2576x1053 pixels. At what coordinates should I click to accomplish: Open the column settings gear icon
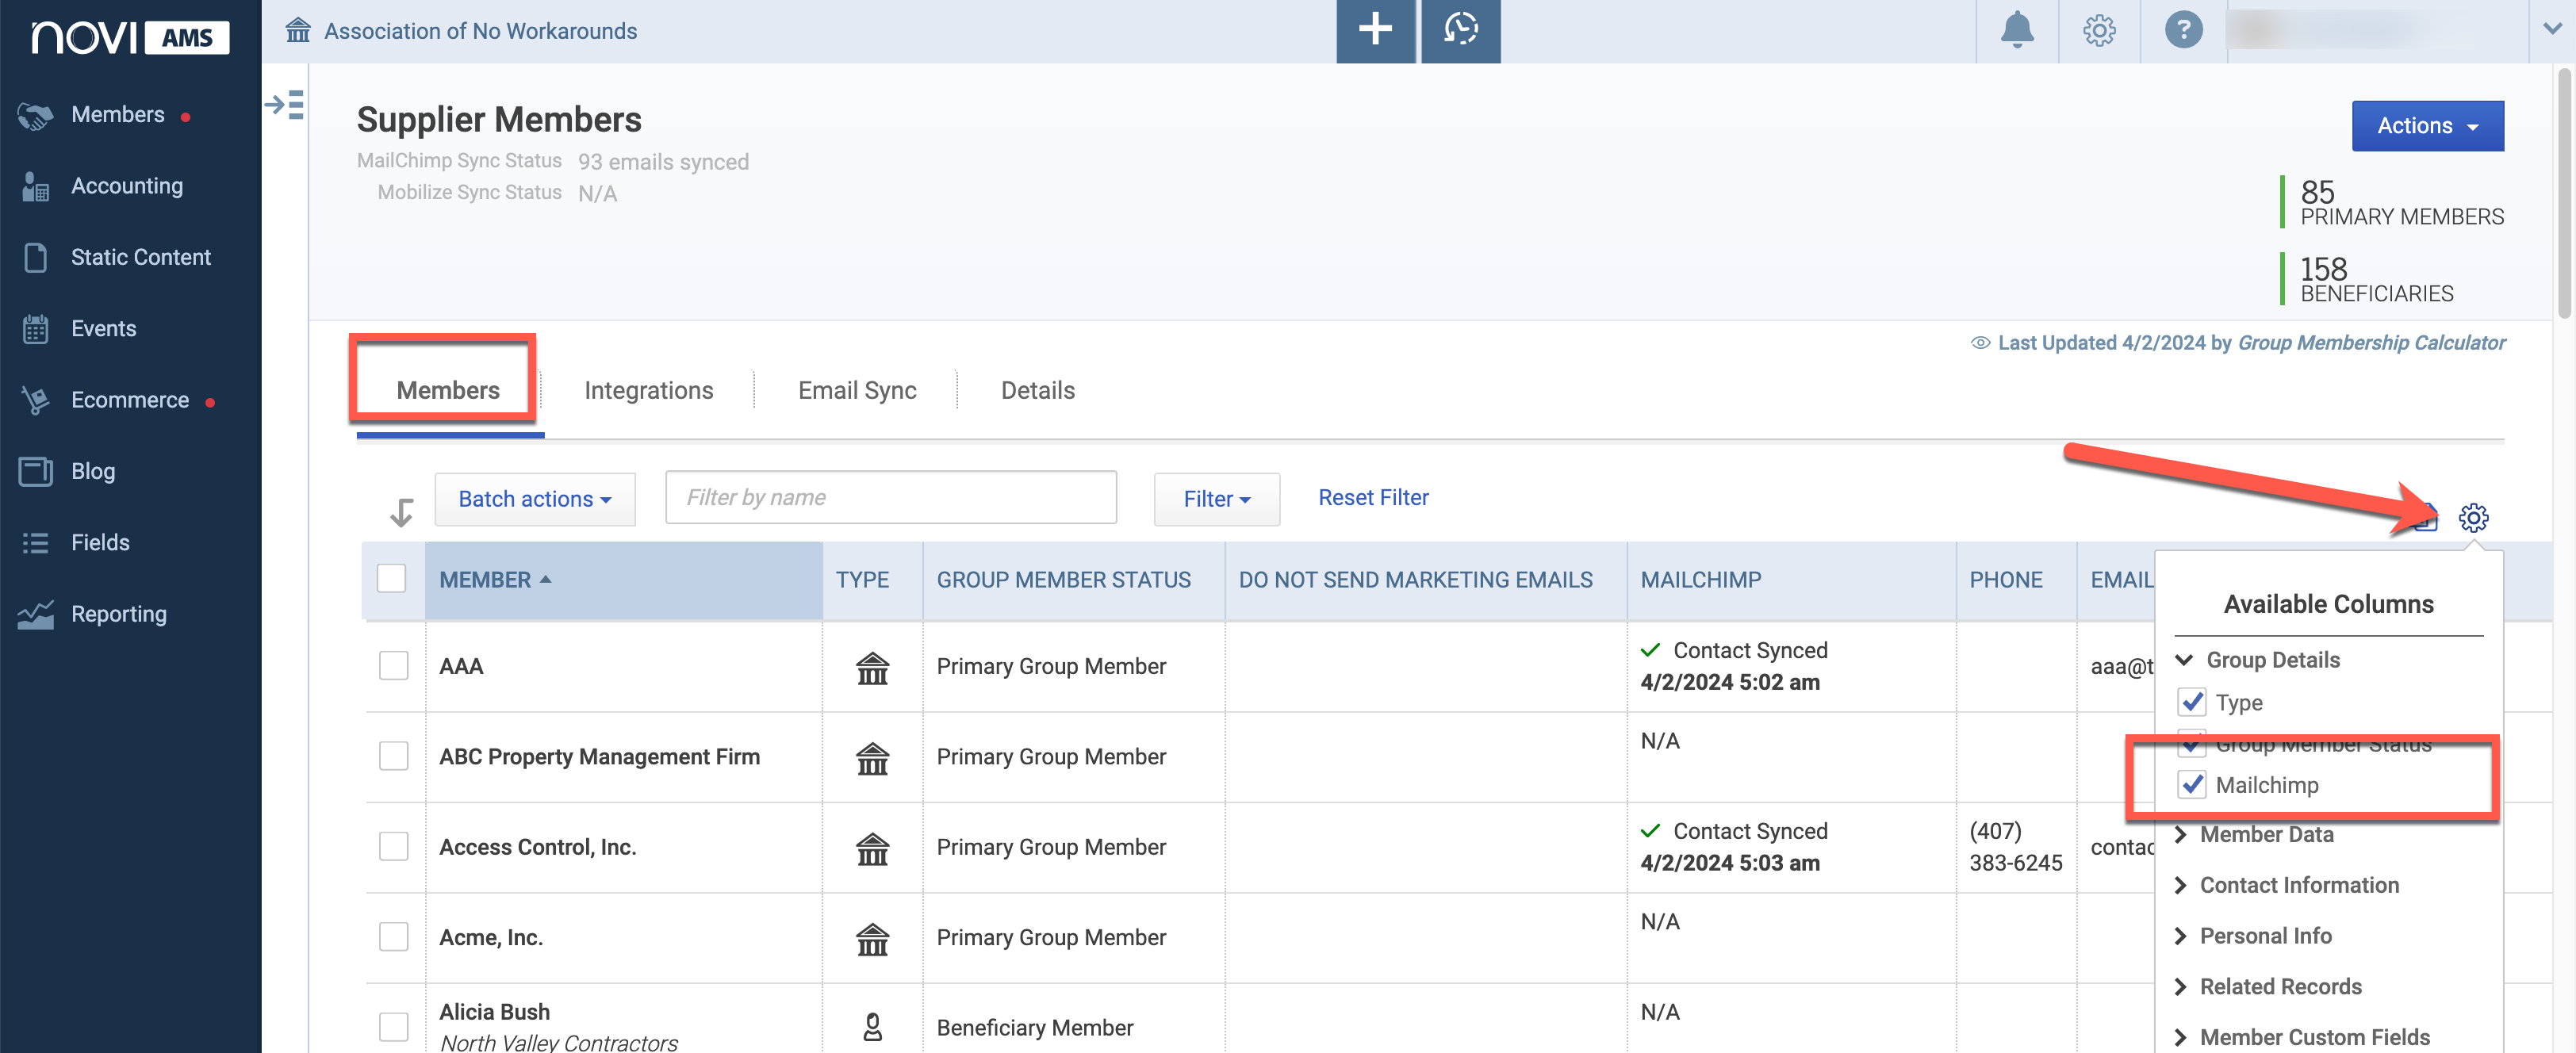[2473, 517]
